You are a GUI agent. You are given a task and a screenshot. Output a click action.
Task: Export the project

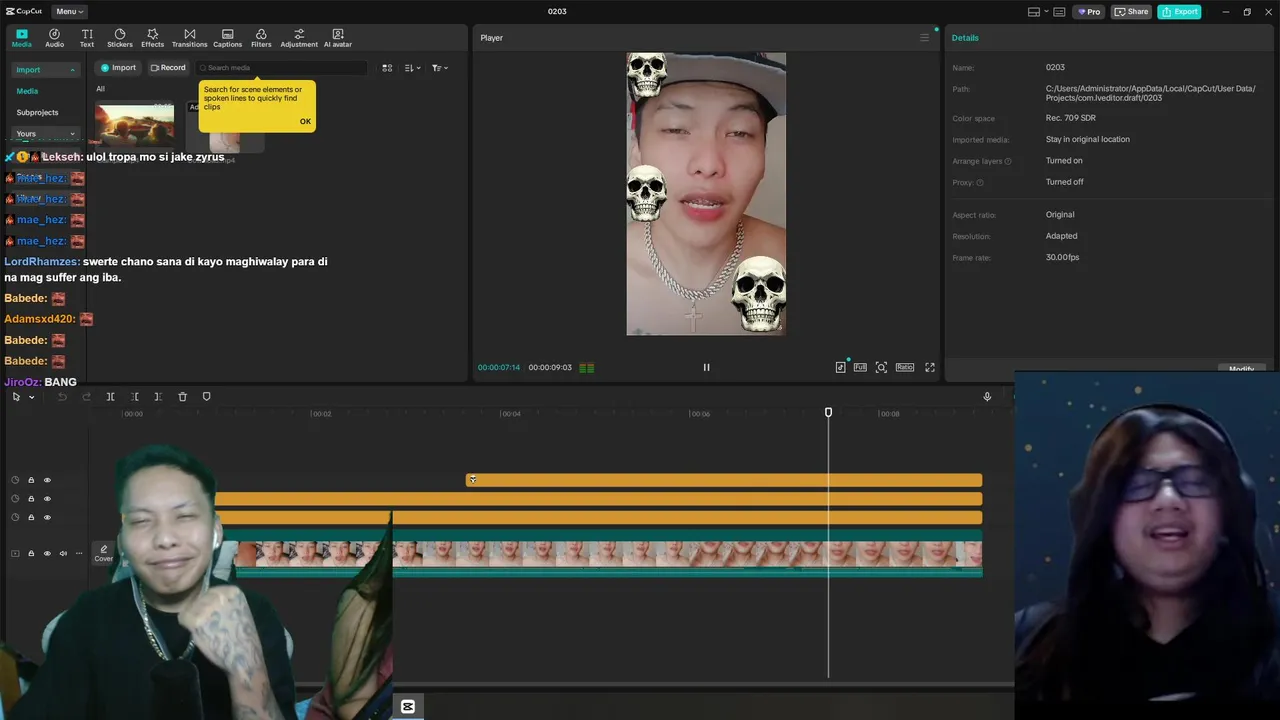click(x=1179, y=12)
